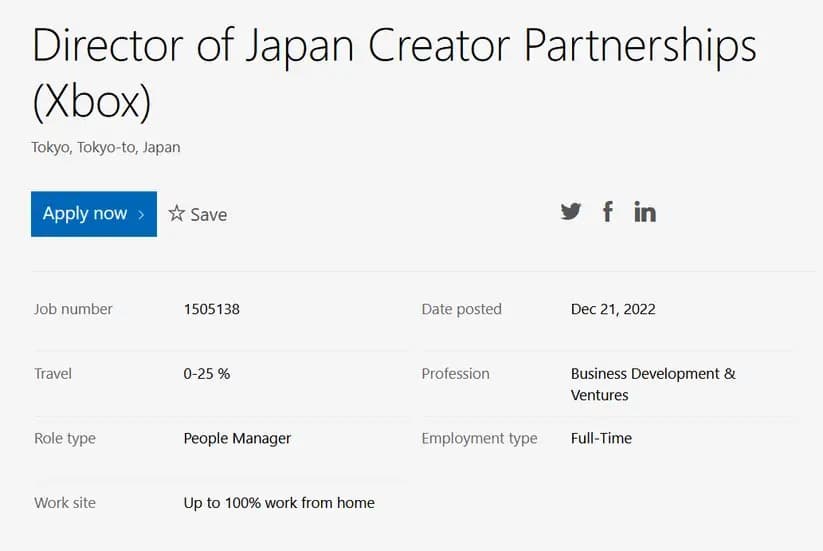Click the Up to 100% work from home text
Screen dimensions: 823x551
point(279,502)
